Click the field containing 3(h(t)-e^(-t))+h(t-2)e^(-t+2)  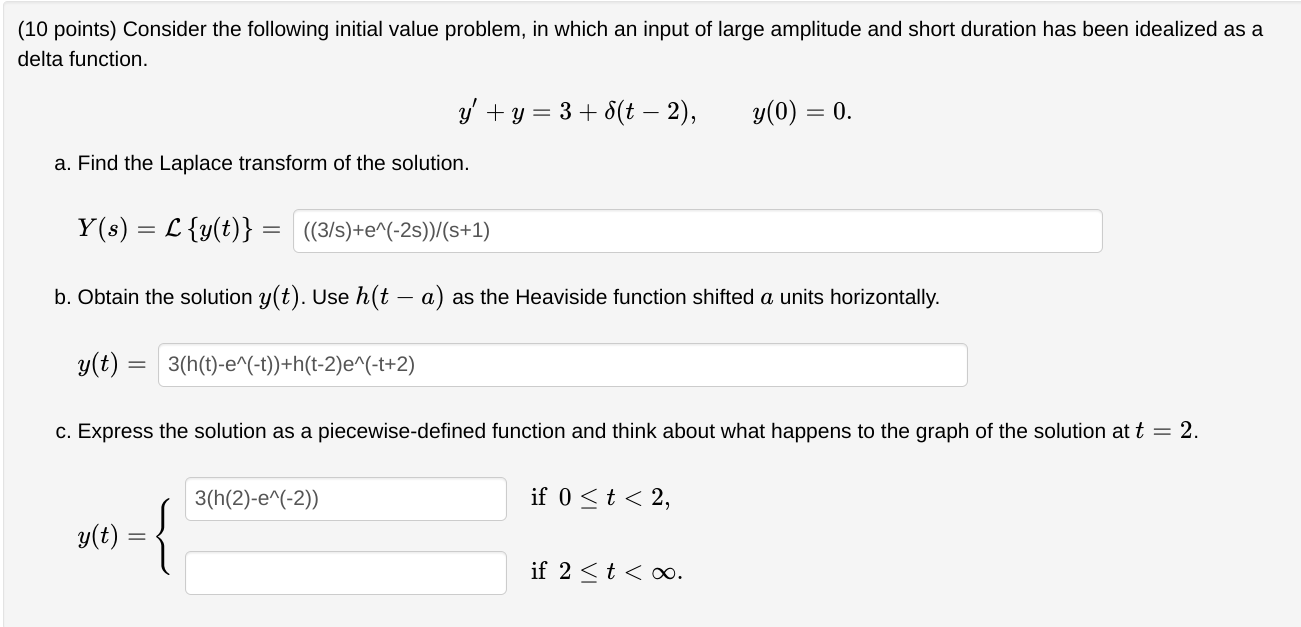563,365
